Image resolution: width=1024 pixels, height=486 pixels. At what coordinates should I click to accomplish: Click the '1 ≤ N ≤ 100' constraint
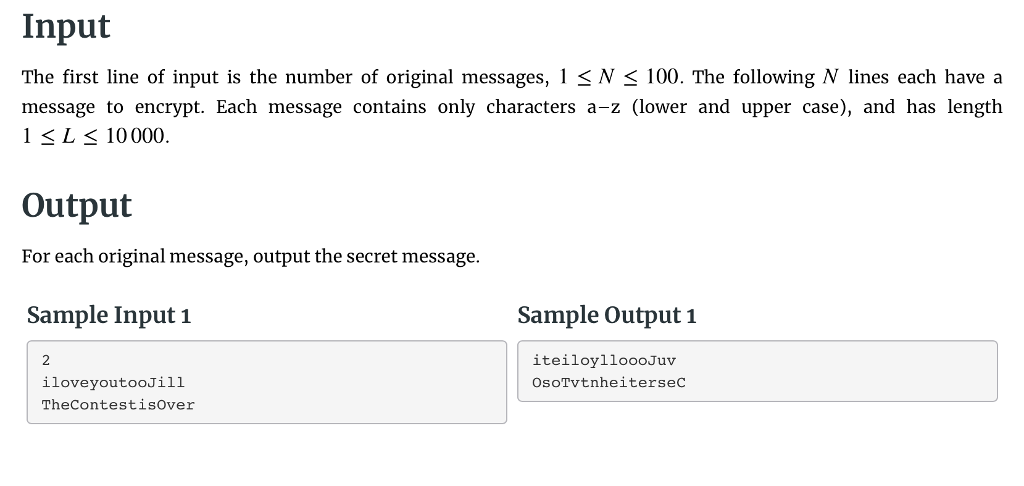pyautogui.click(x=619, y=77)
